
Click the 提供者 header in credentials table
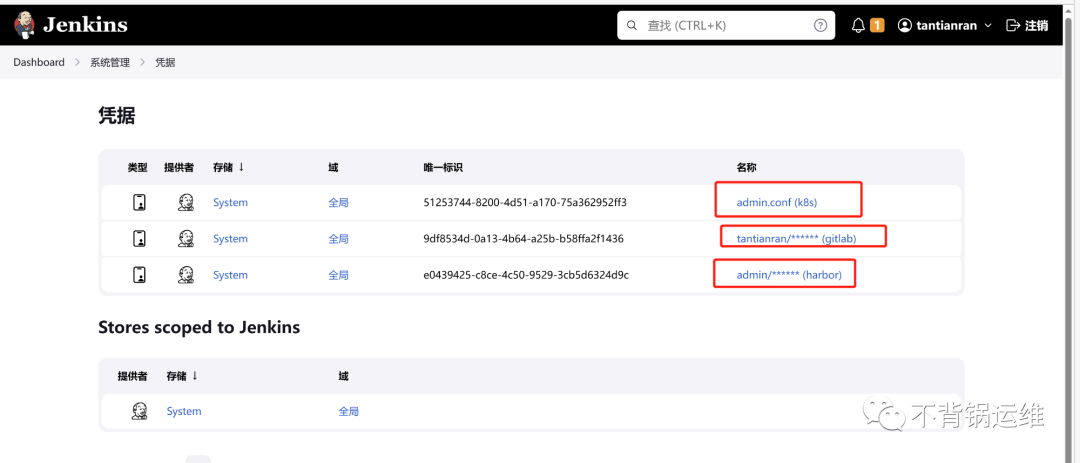179,167
